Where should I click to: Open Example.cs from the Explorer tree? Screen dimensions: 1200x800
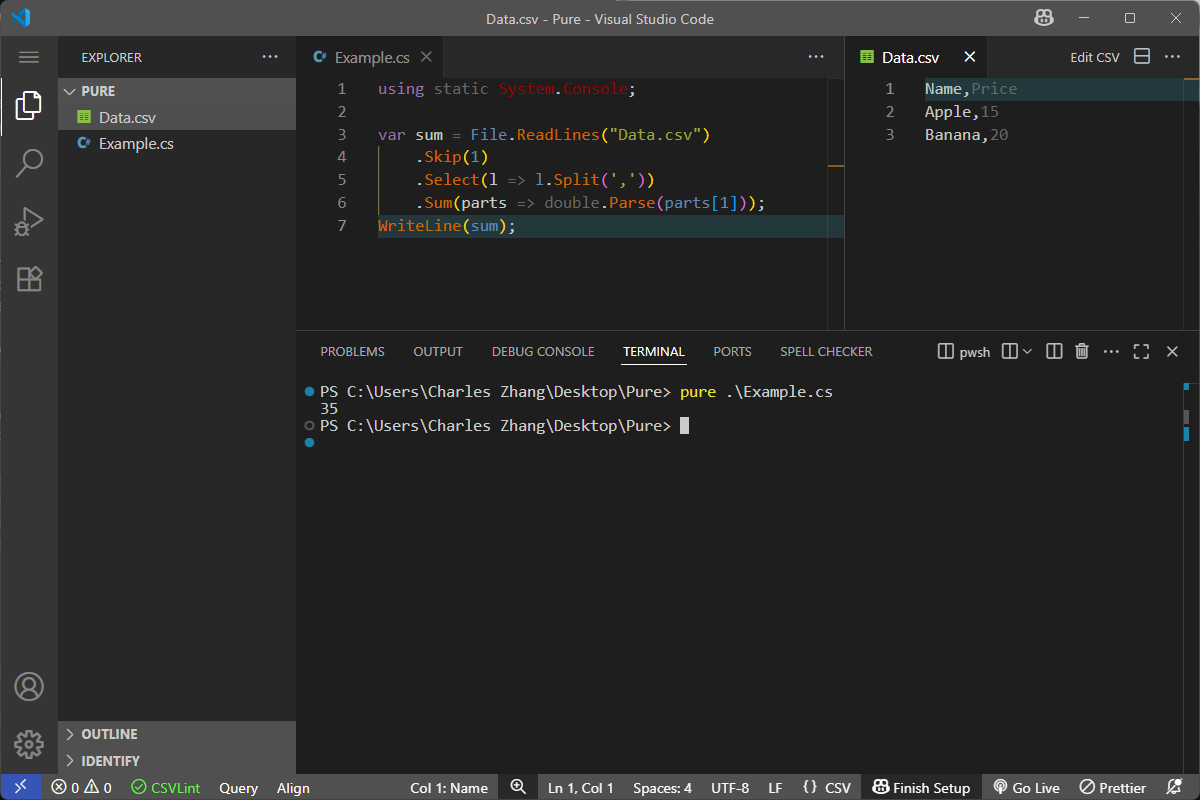point(177,143)
